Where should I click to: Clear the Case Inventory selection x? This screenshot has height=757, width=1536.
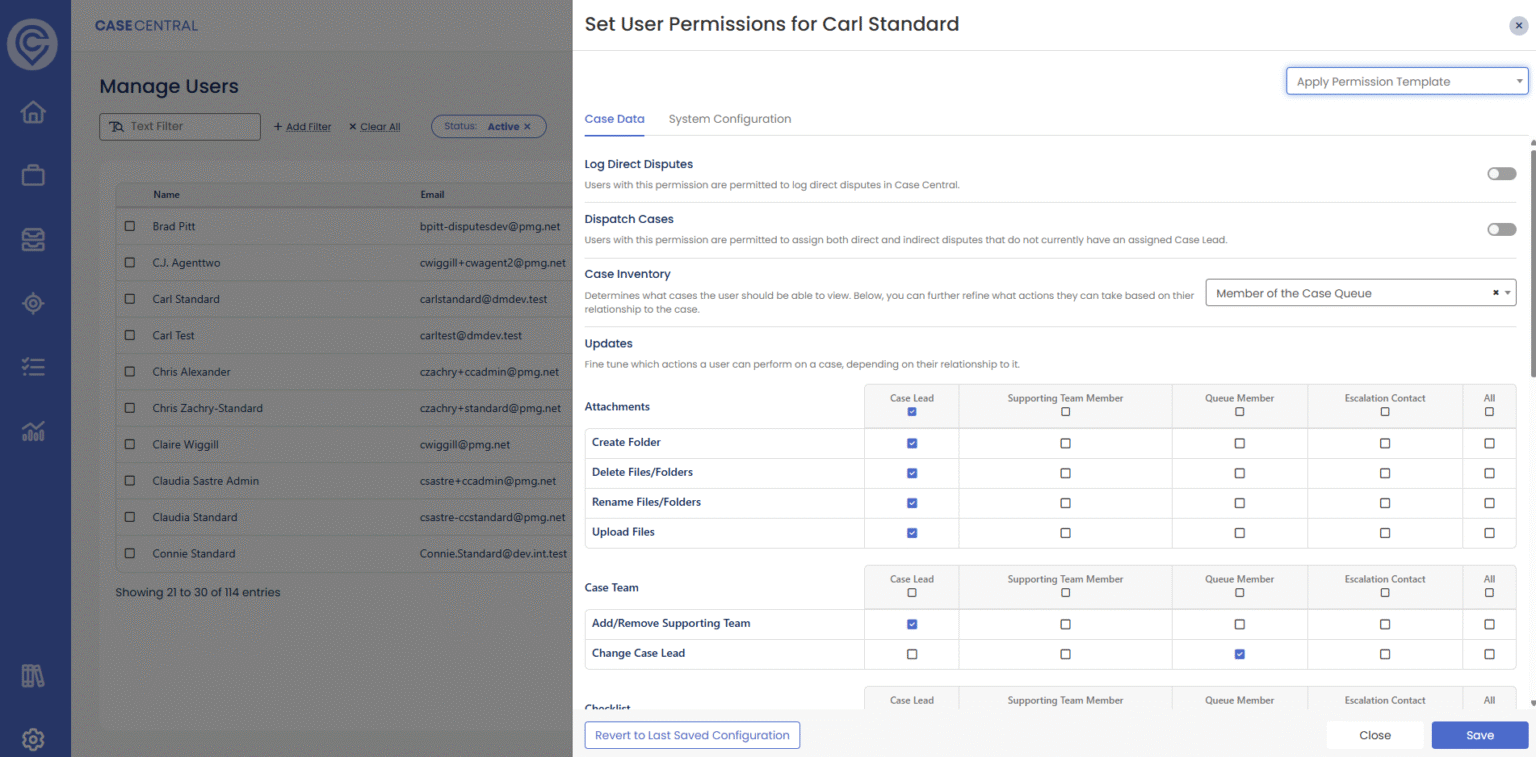(1496, 293)
